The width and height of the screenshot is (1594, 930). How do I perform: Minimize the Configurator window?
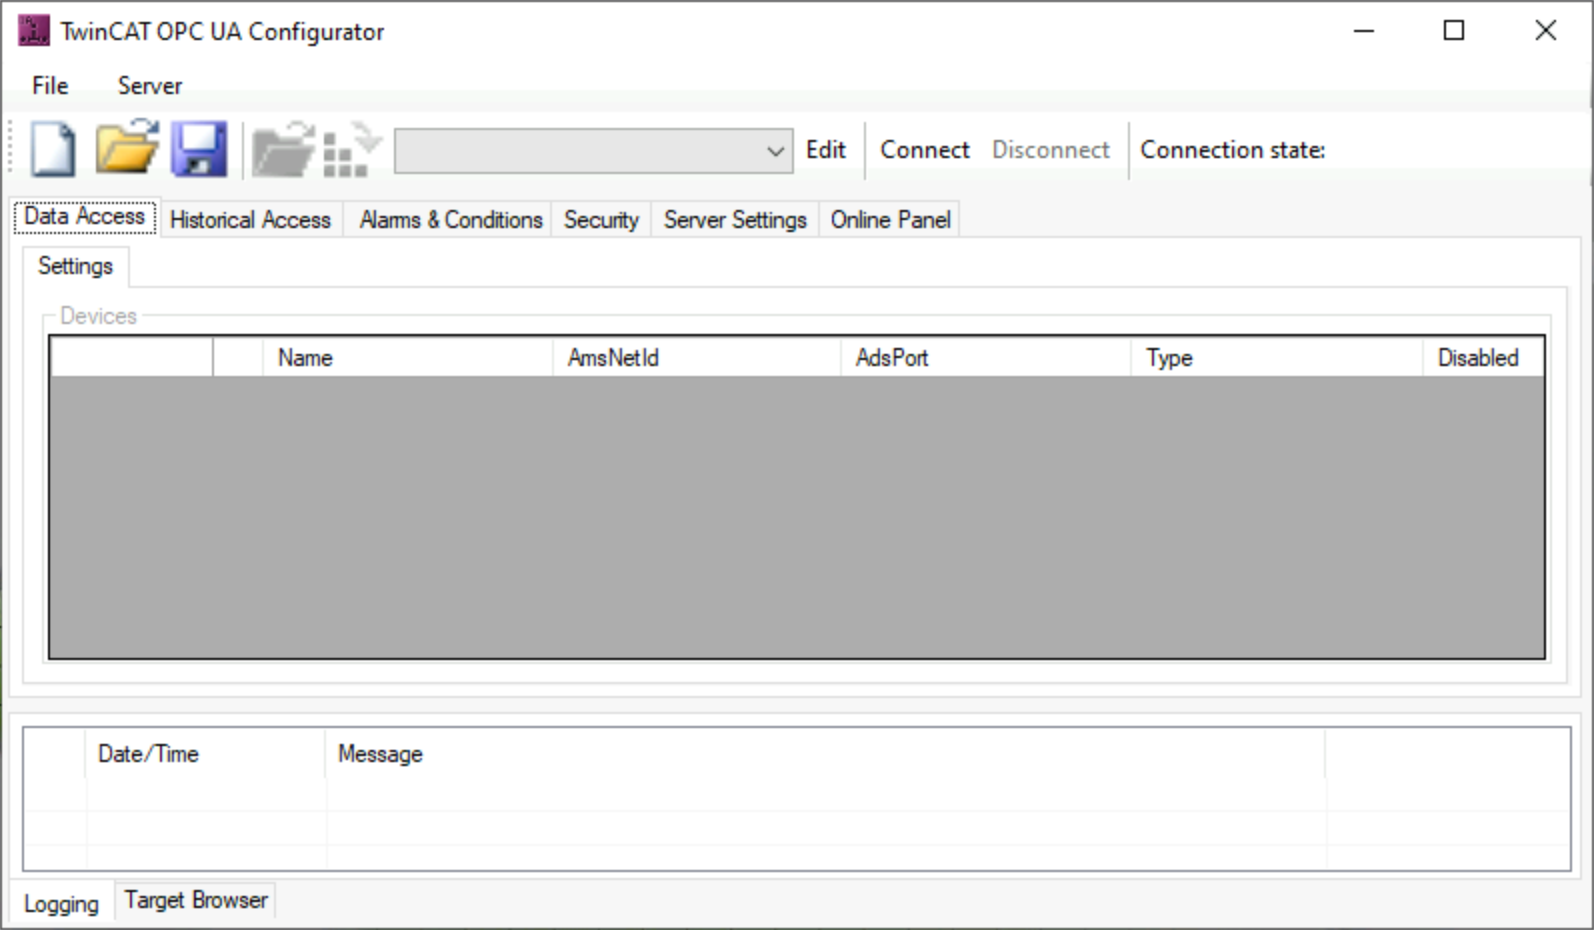tap(1364, 31)
